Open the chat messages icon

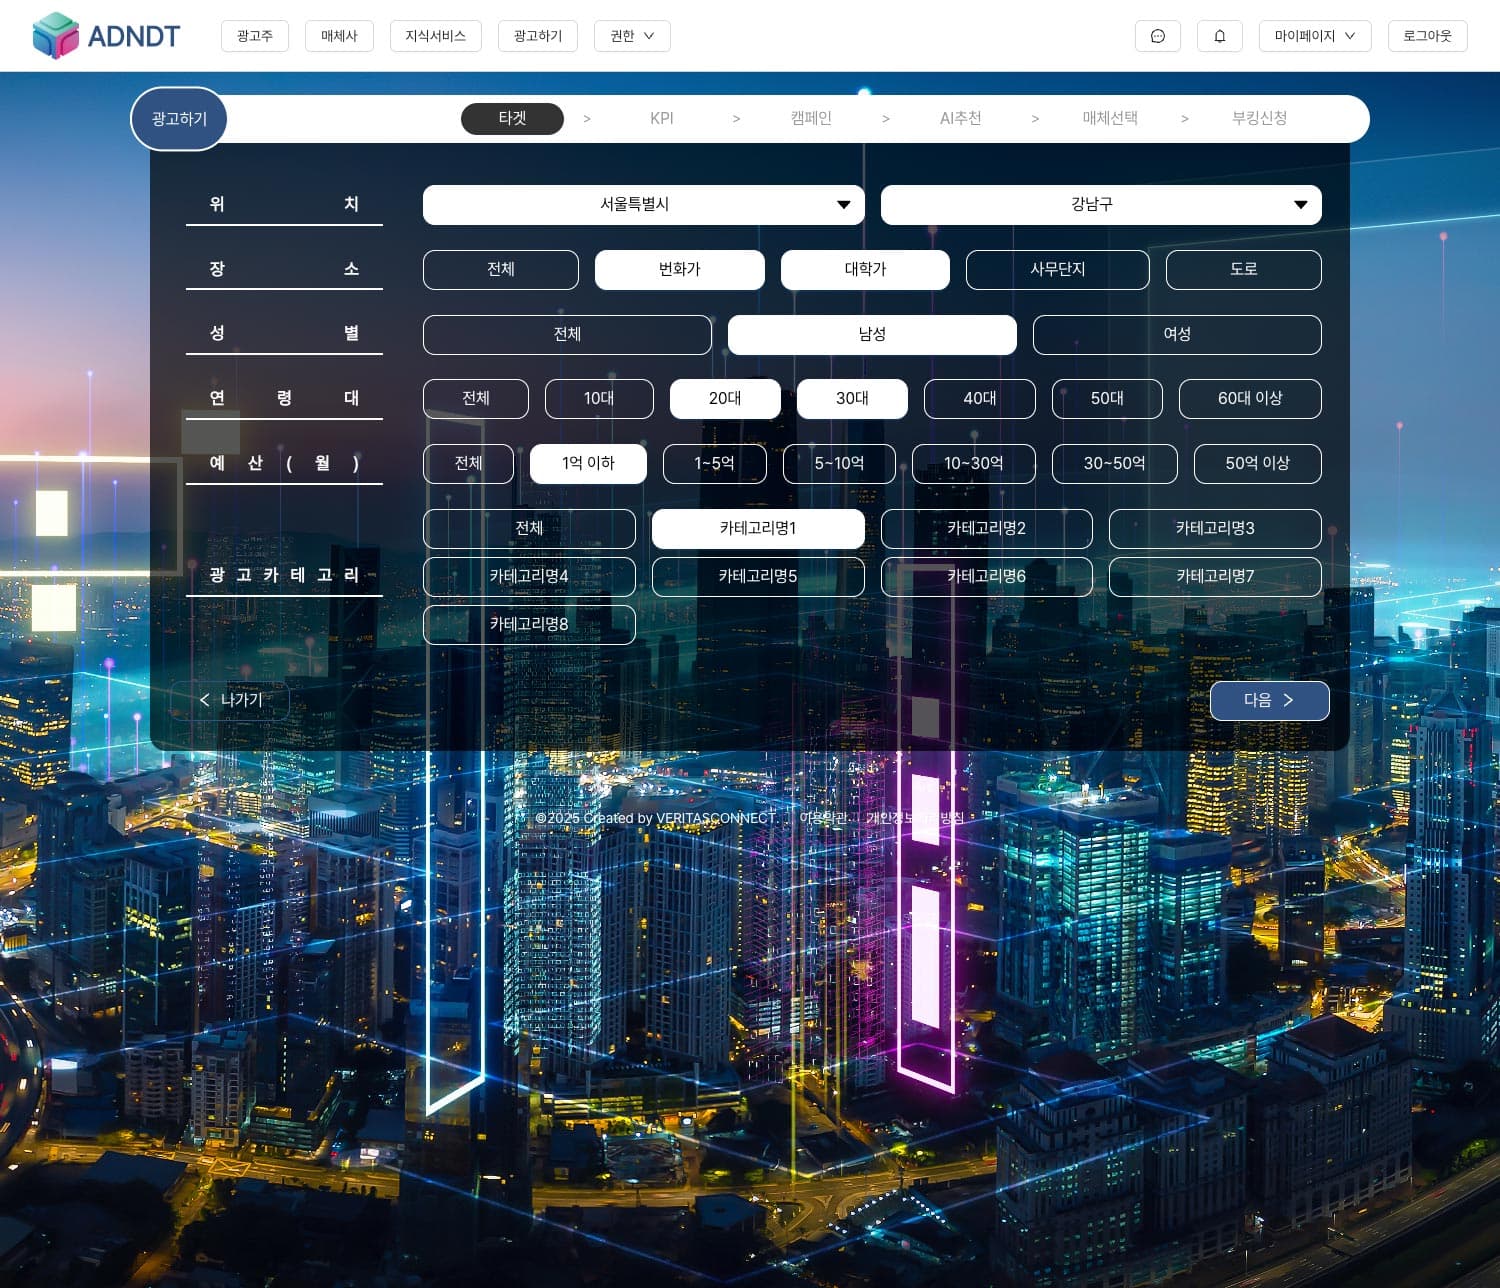1157,36
